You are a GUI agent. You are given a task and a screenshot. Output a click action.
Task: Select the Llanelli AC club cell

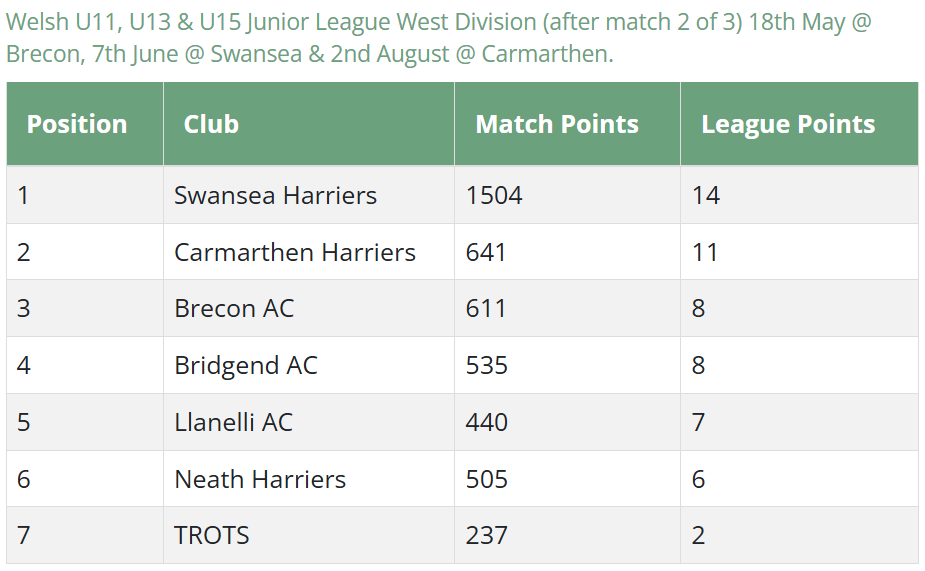click(x=309, y=422)
